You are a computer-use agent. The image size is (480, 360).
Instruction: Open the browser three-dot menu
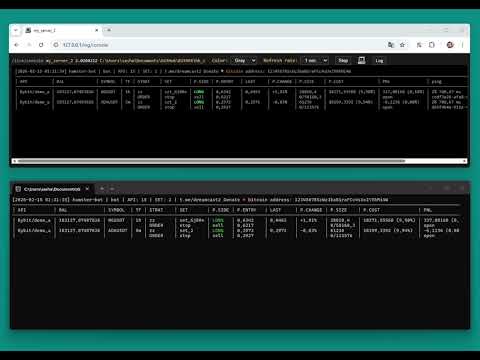463,45
